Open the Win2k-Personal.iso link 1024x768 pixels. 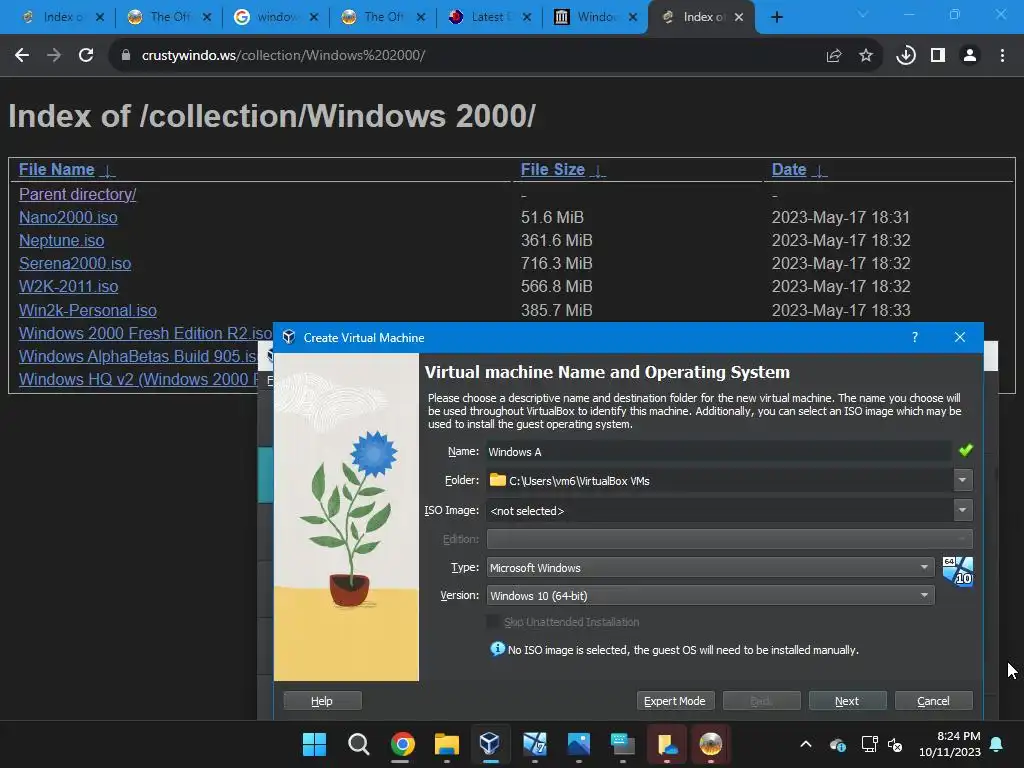click(88, 310)
